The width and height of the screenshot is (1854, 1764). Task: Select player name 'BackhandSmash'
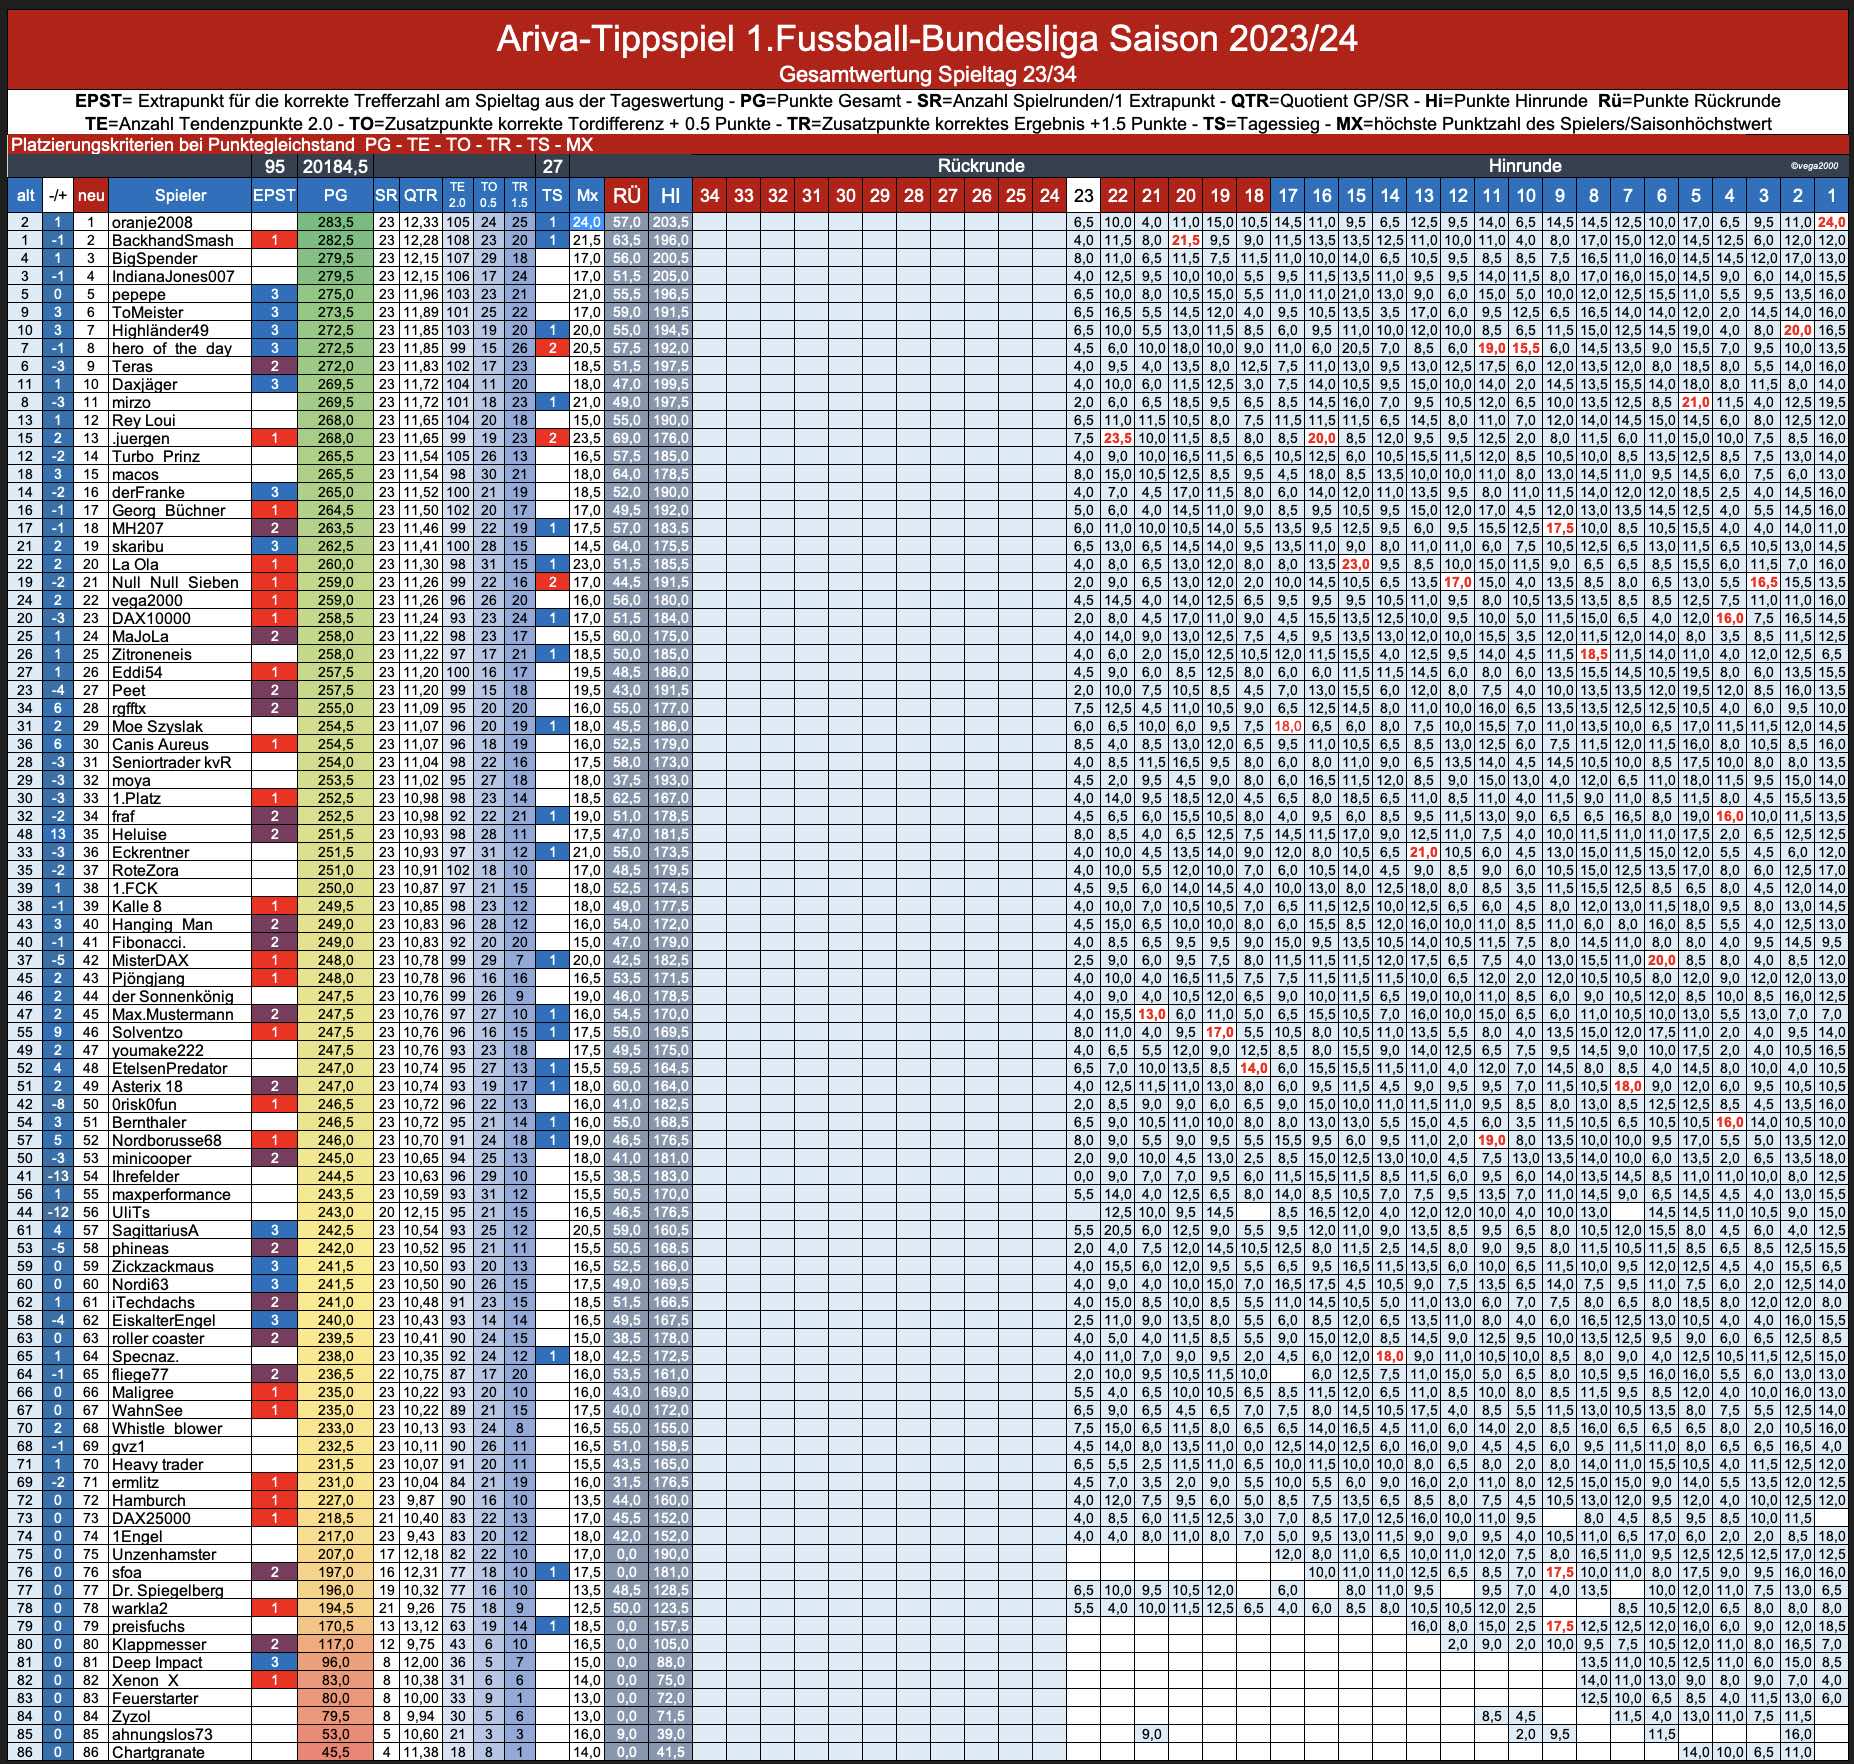tap(172, 240)
